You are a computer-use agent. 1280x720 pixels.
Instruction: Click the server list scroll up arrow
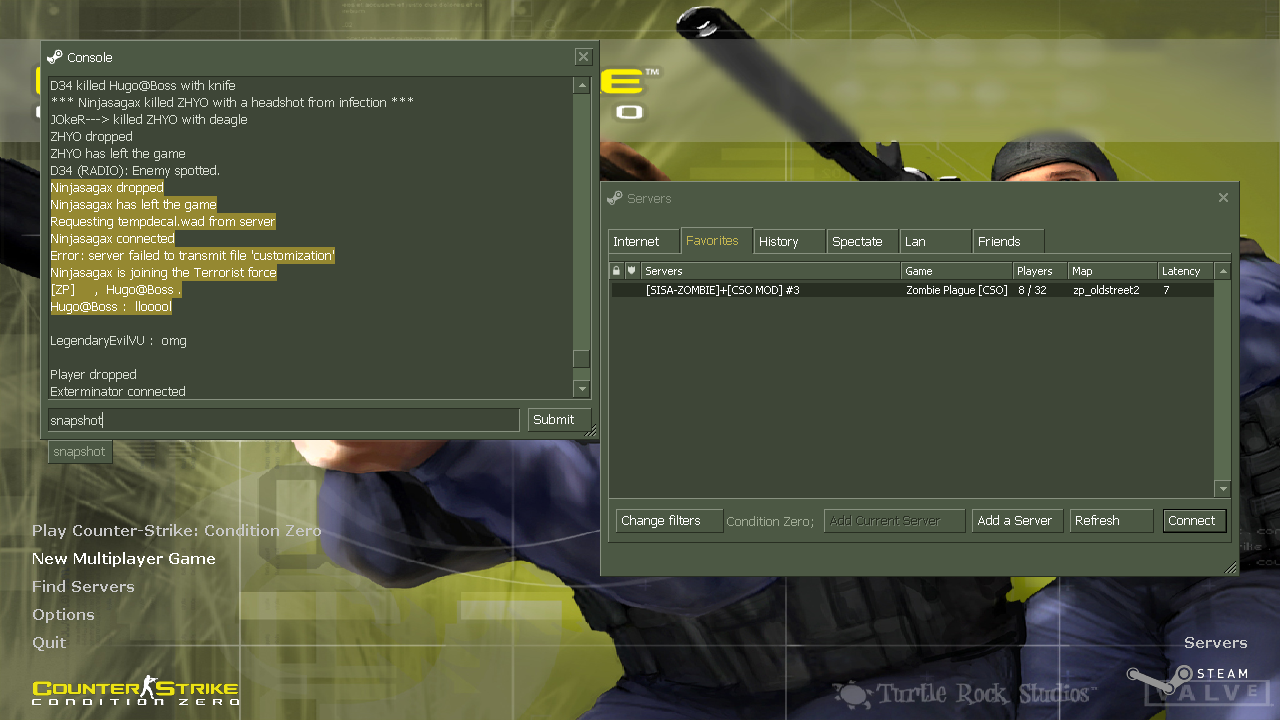coord(1222,271)
